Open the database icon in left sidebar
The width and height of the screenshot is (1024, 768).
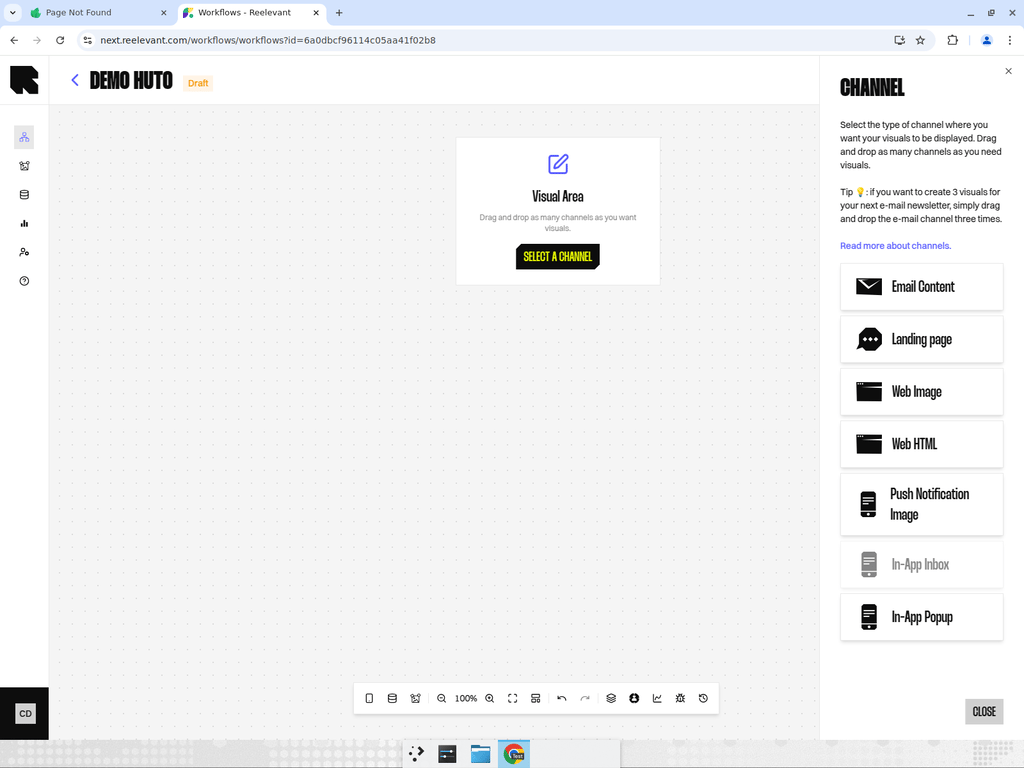click(x=24, y=195)
